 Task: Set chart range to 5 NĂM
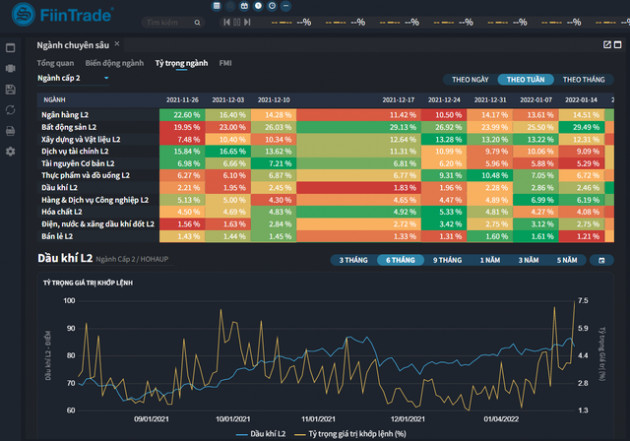click(x=567, y=260)
